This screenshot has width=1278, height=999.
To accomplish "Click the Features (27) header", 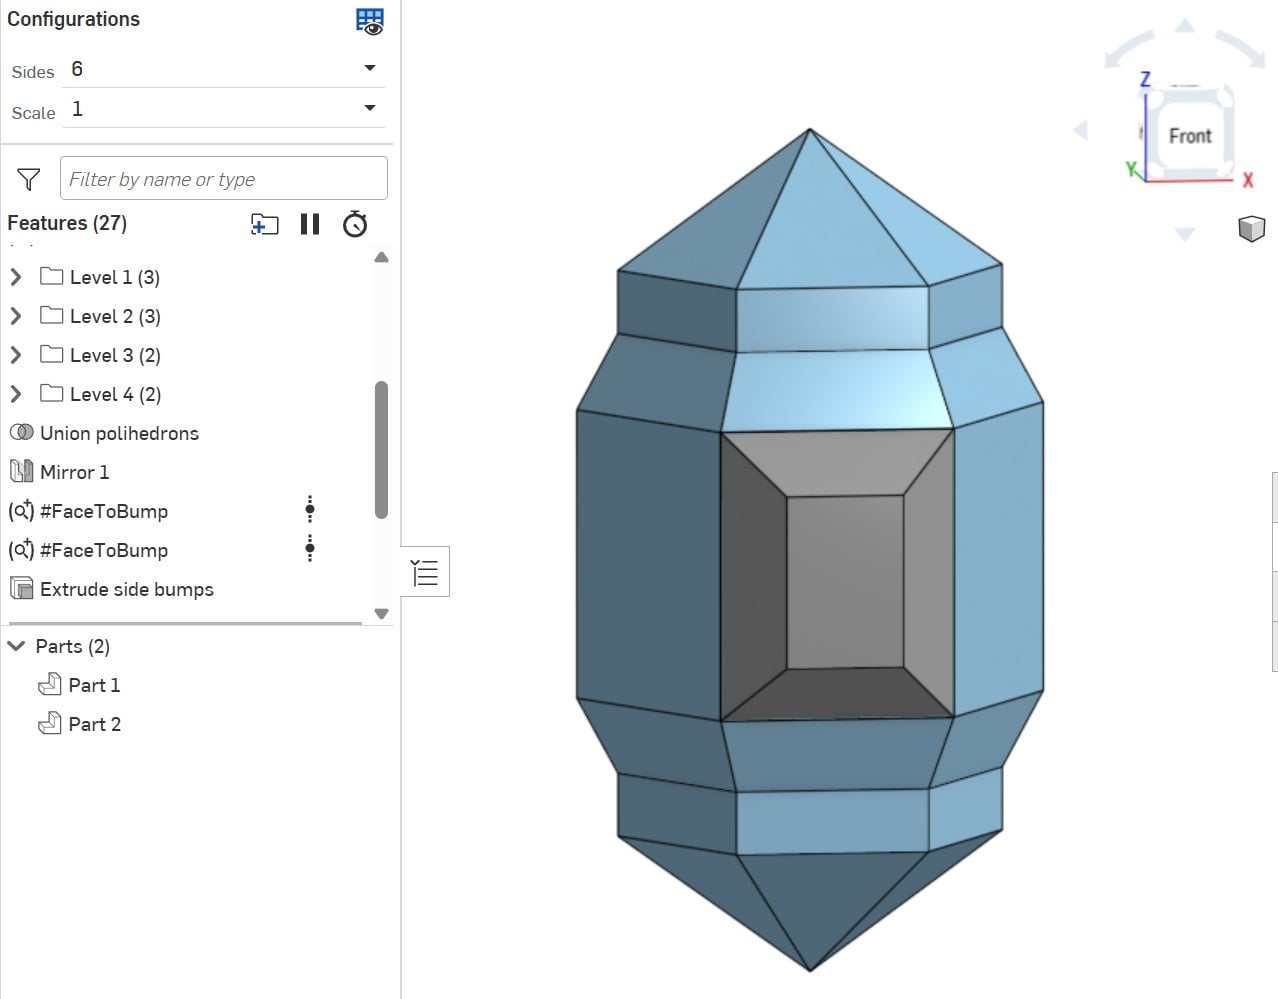I will 67,223.
